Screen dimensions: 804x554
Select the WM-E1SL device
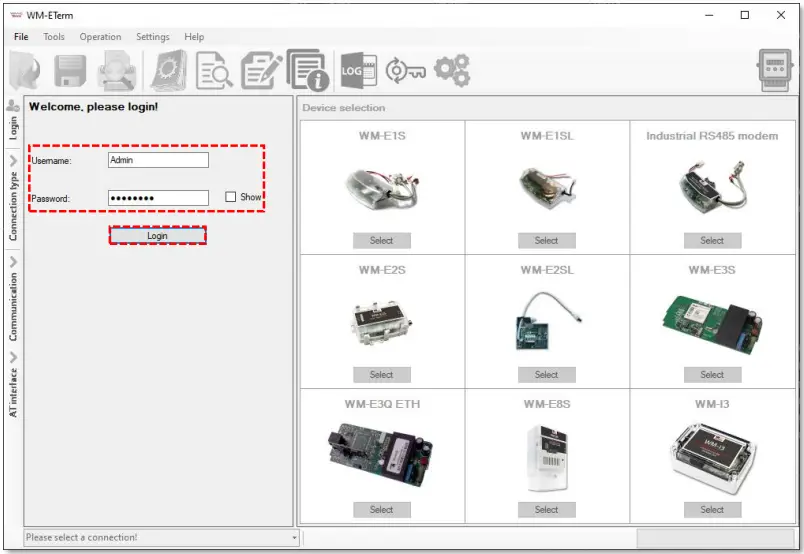pyautogui.click(x=547, y=241)
